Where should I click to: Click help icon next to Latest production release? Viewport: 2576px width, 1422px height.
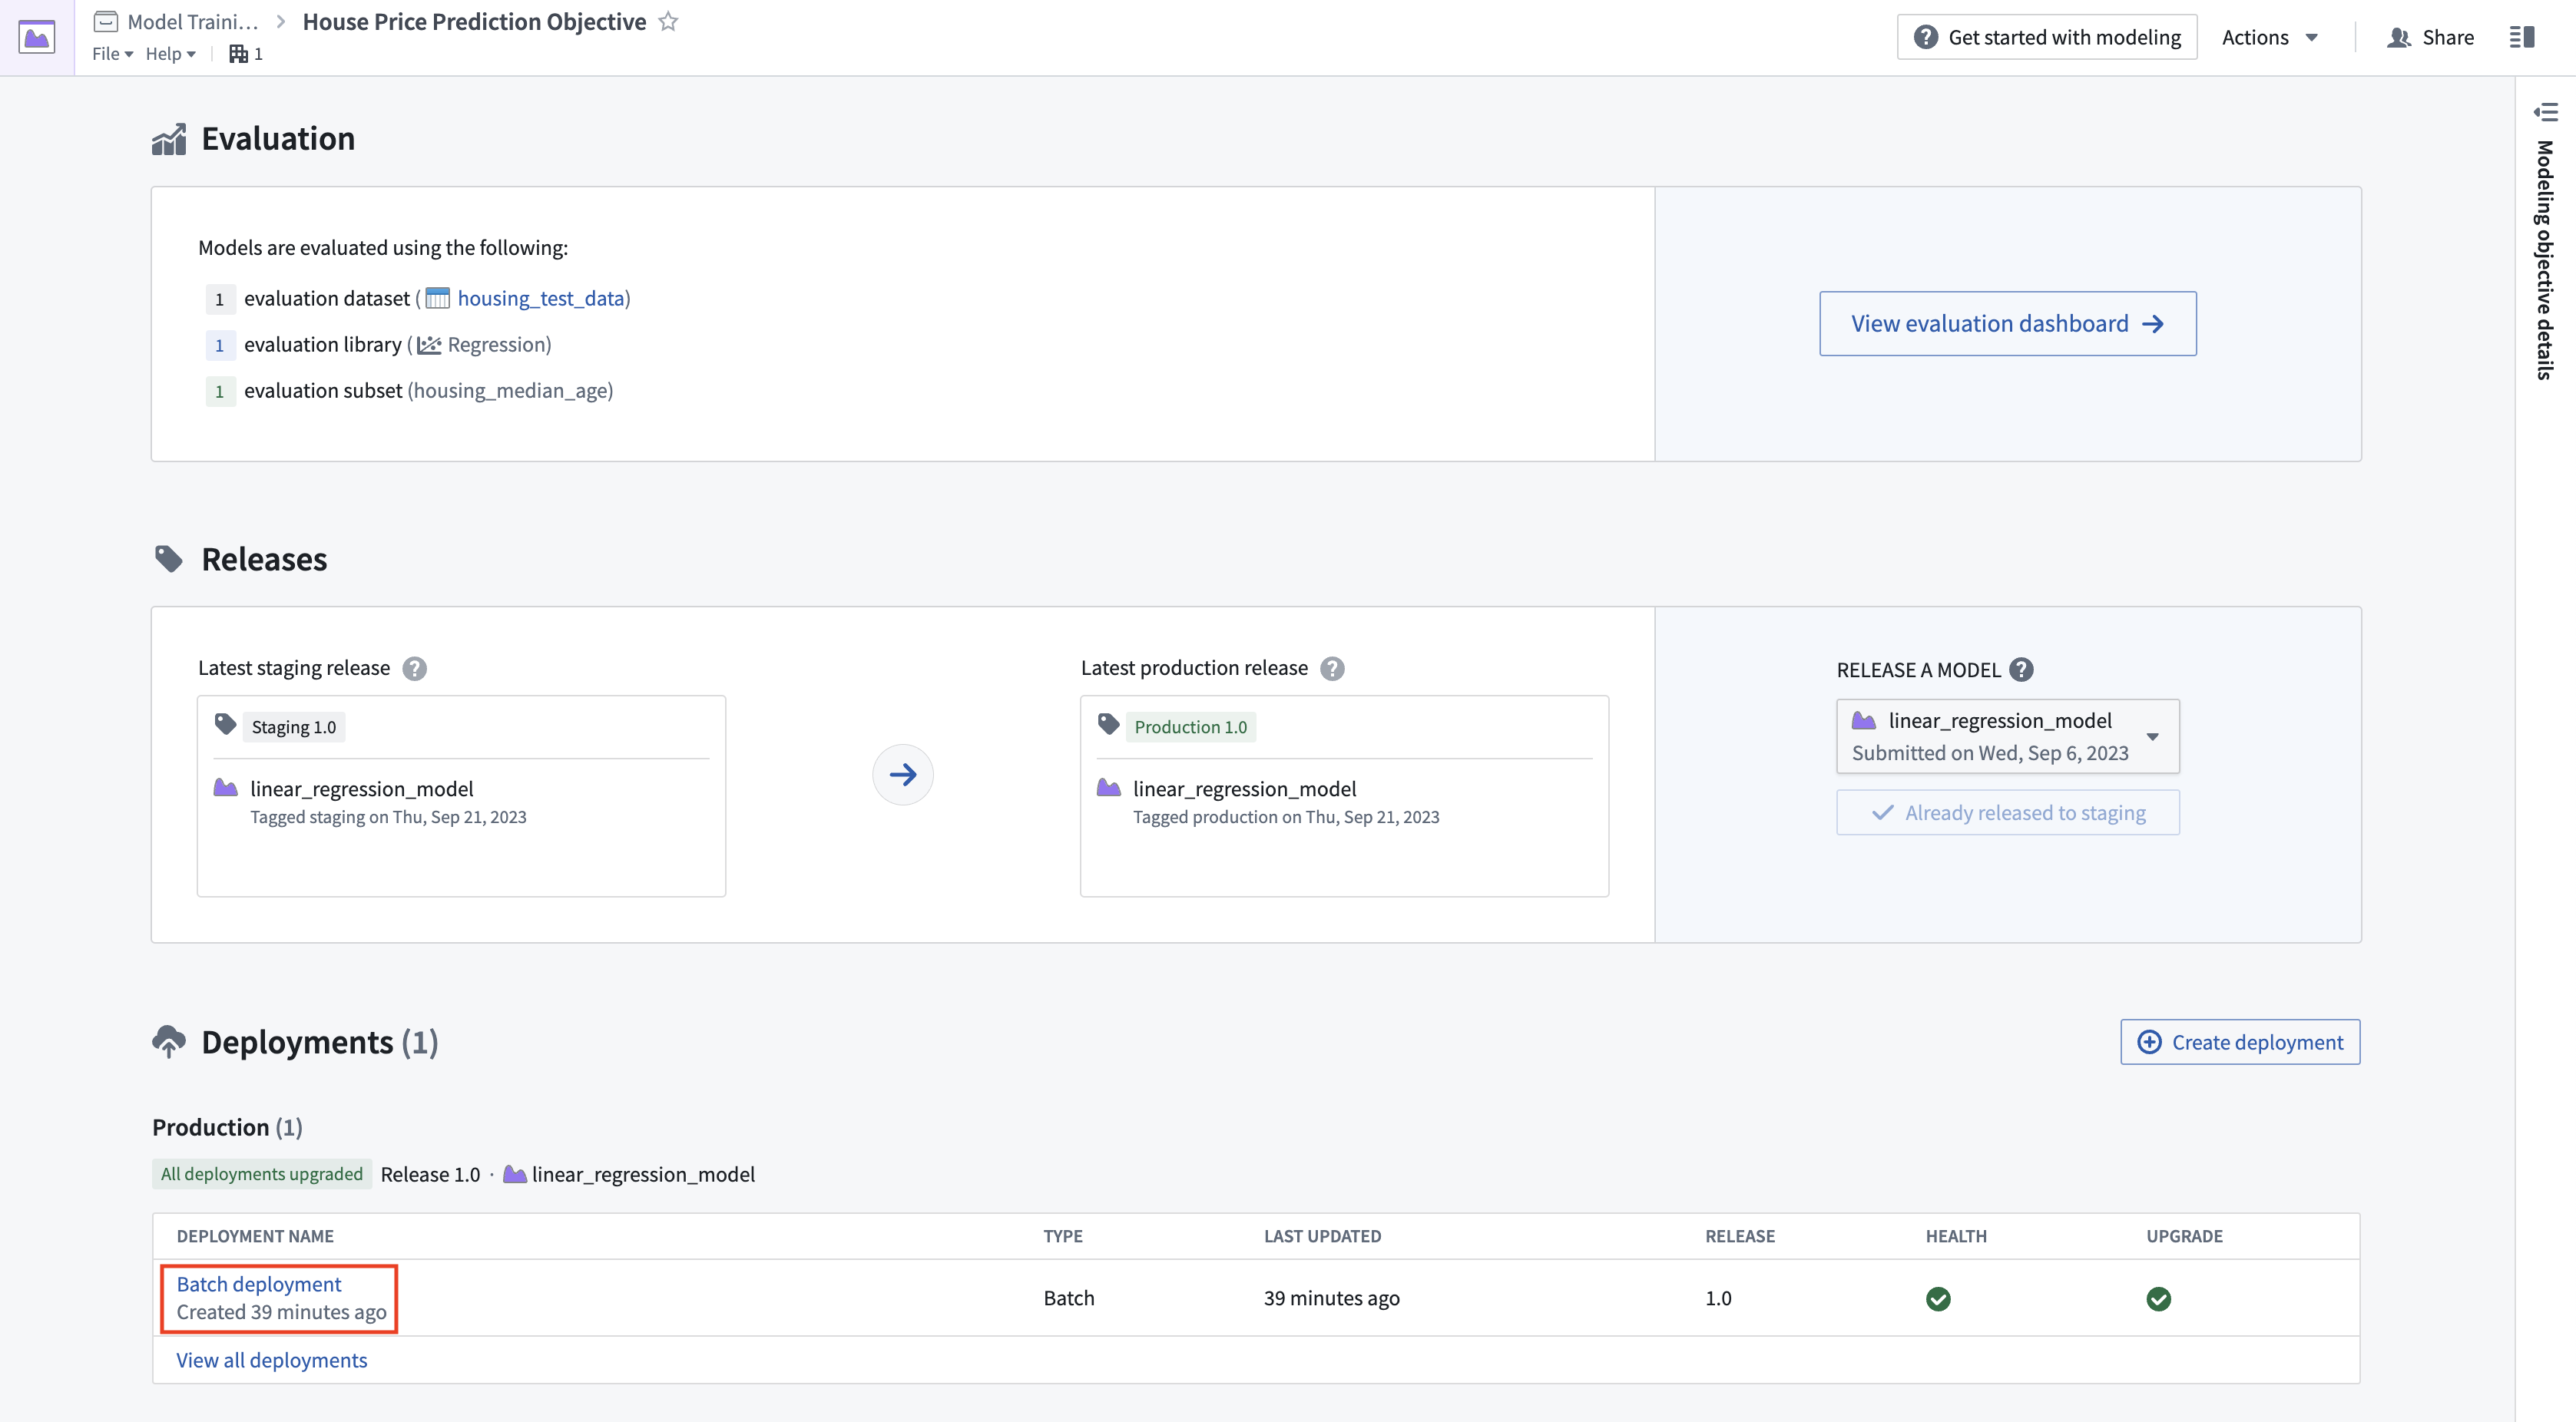(1332, 668)
